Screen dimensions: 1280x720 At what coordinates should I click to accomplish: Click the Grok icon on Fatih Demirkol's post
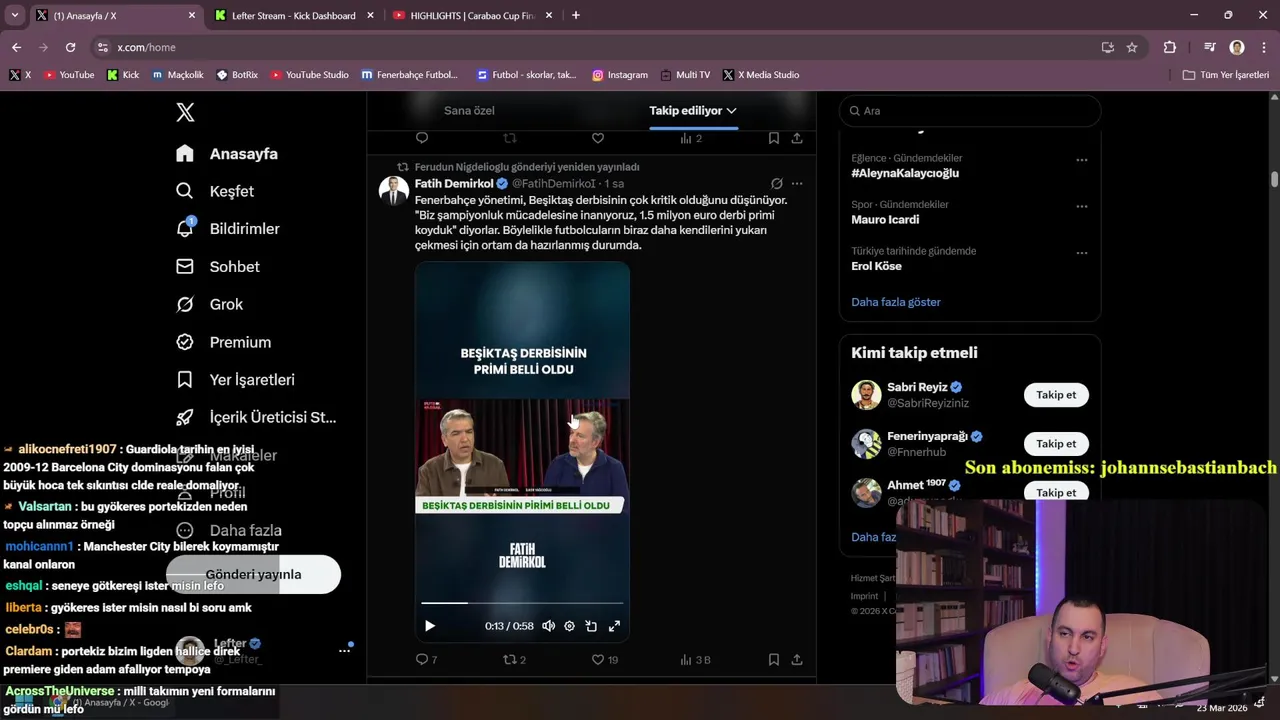[x=776, y=184]
